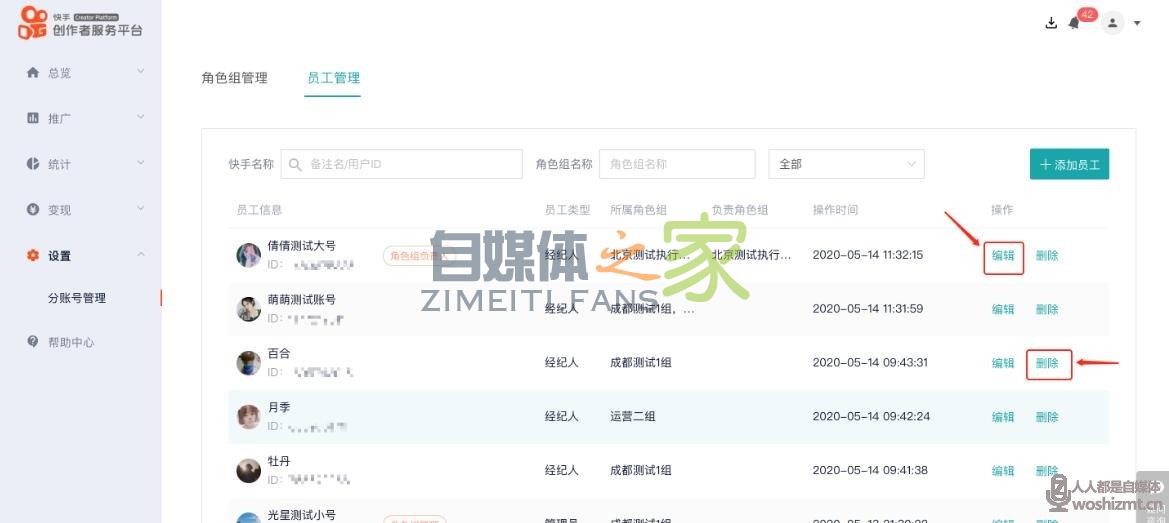Click 编辑 for 倩倩测试大号
Viewport: 1169px width, 523px height.
(x=1003, y=256)
